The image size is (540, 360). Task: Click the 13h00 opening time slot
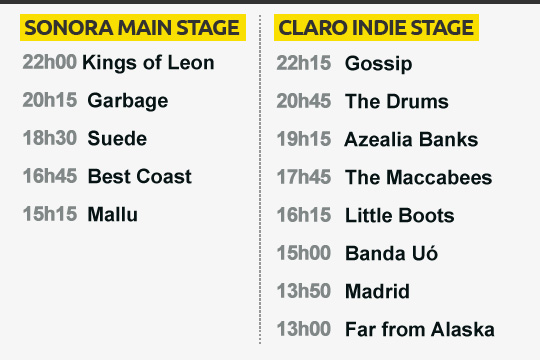[304, 329]
